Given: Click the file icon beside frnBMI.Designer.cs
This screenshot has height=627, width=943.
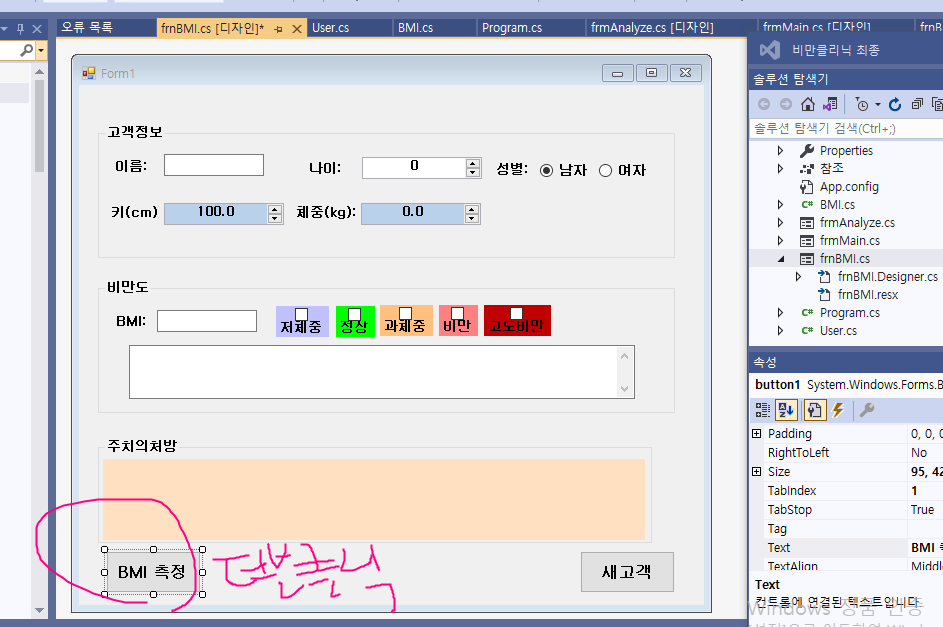Looking at the screenshot, I should pos(825,277).
